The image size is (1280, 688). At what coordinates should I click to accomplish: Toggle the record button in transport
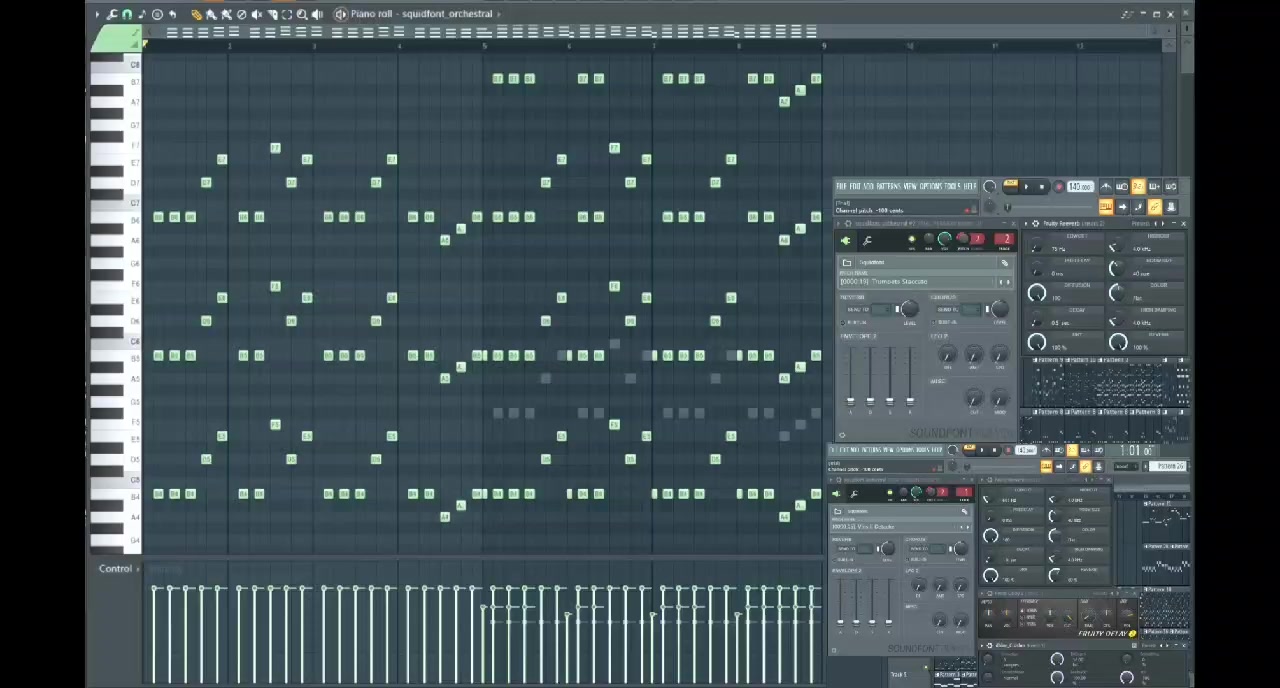[1058, 187]
